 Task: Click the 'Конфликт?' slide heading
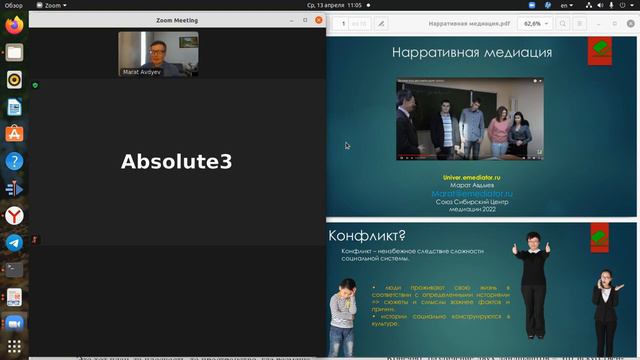(x=367, y=236)
